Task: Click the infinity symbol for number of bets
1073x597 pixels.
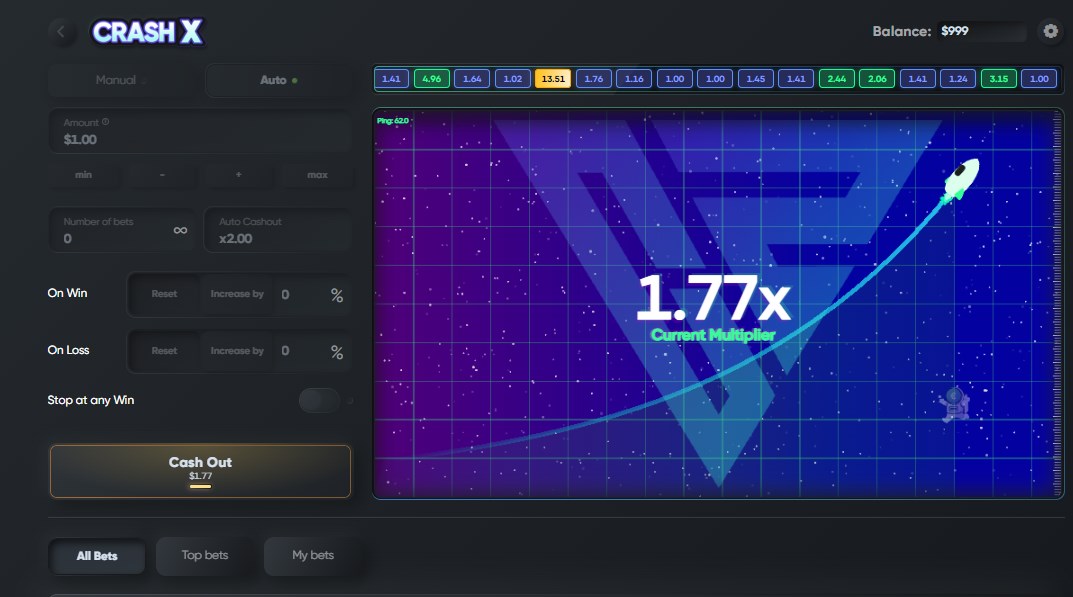Action: point(180,230)
